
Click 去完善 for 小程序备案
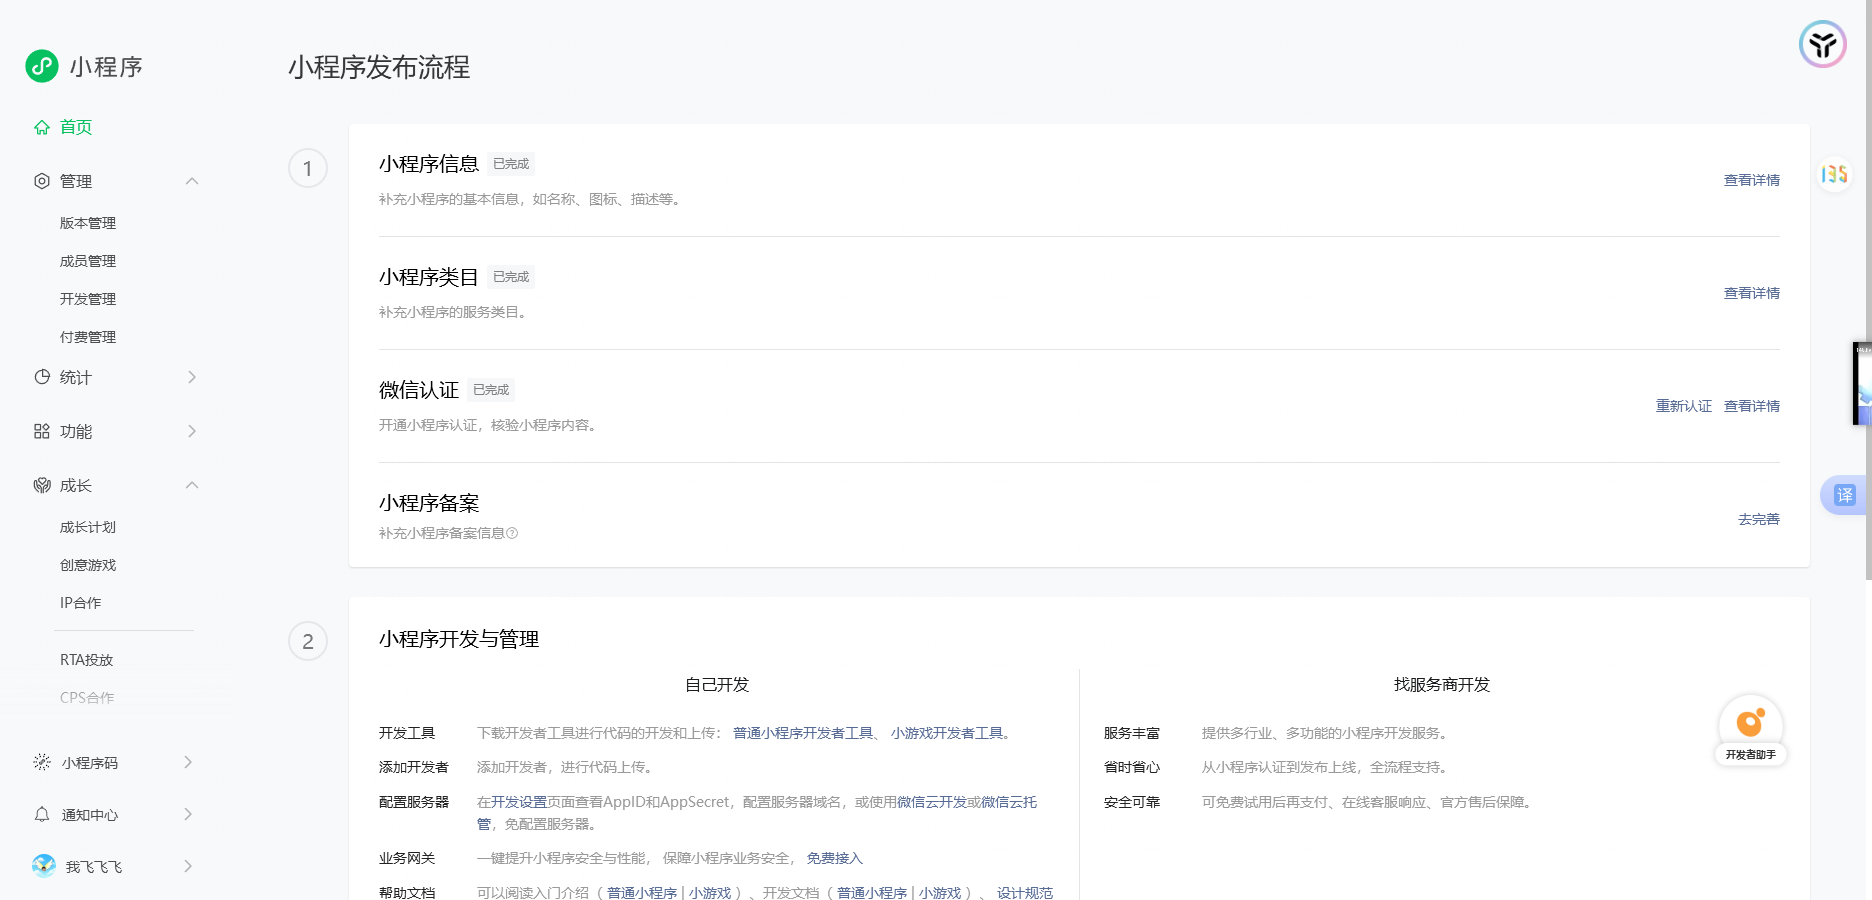tap(1759, 519)
